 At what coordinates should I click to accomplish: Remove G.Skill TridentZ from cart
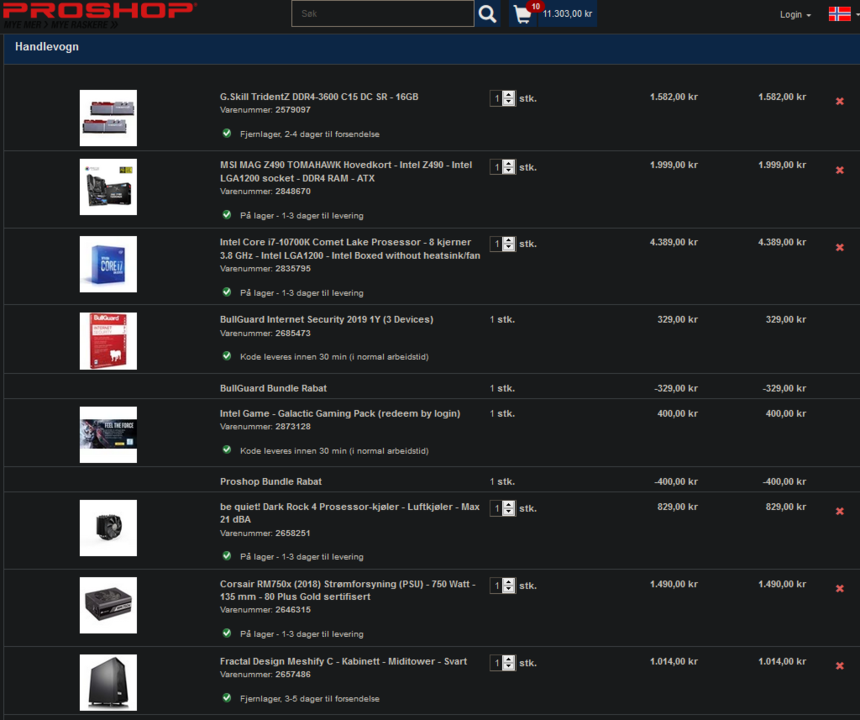839,101
